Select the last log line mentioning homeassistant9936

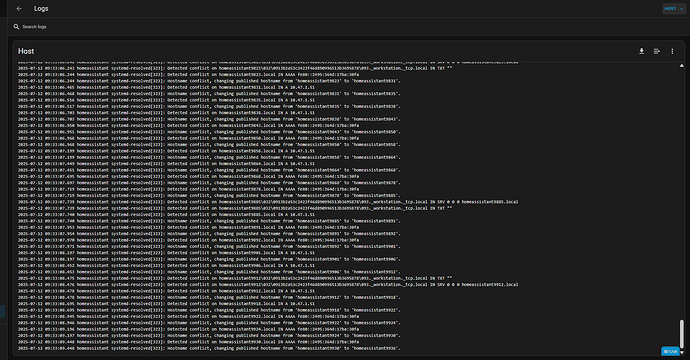[209, 348]
